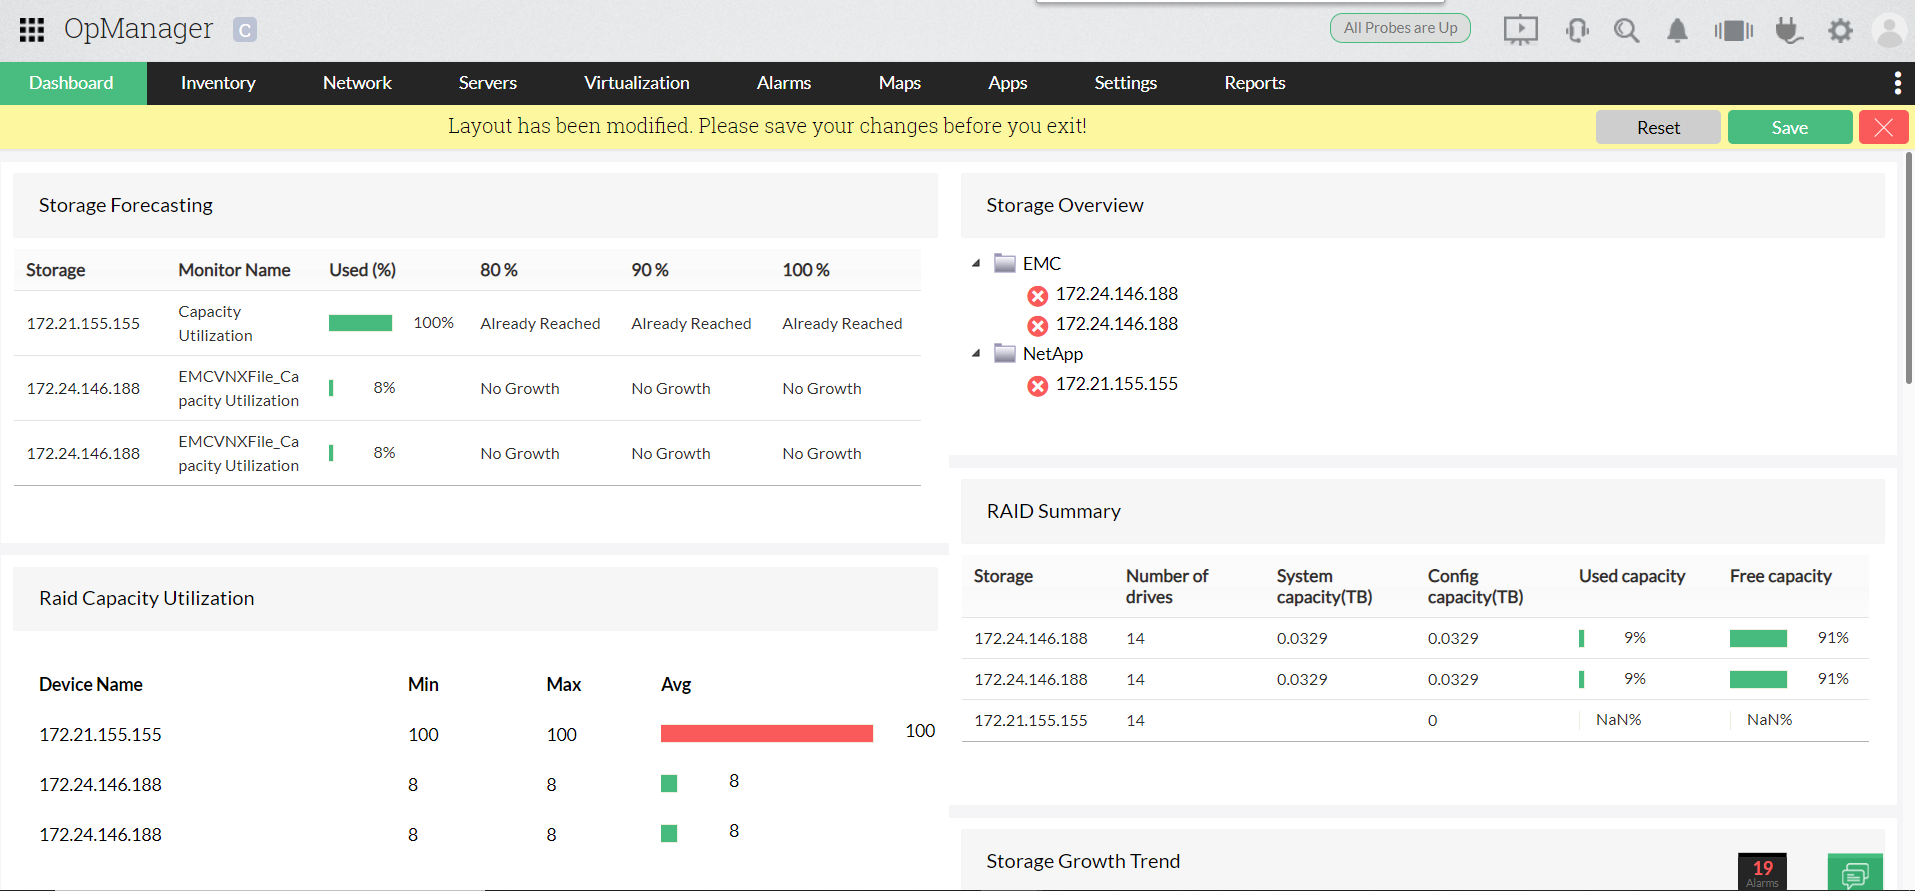Click the Raid Capacity Utilization widget title
The height and width of the screenshot is (891, 1915).
(x=147, y=598)
